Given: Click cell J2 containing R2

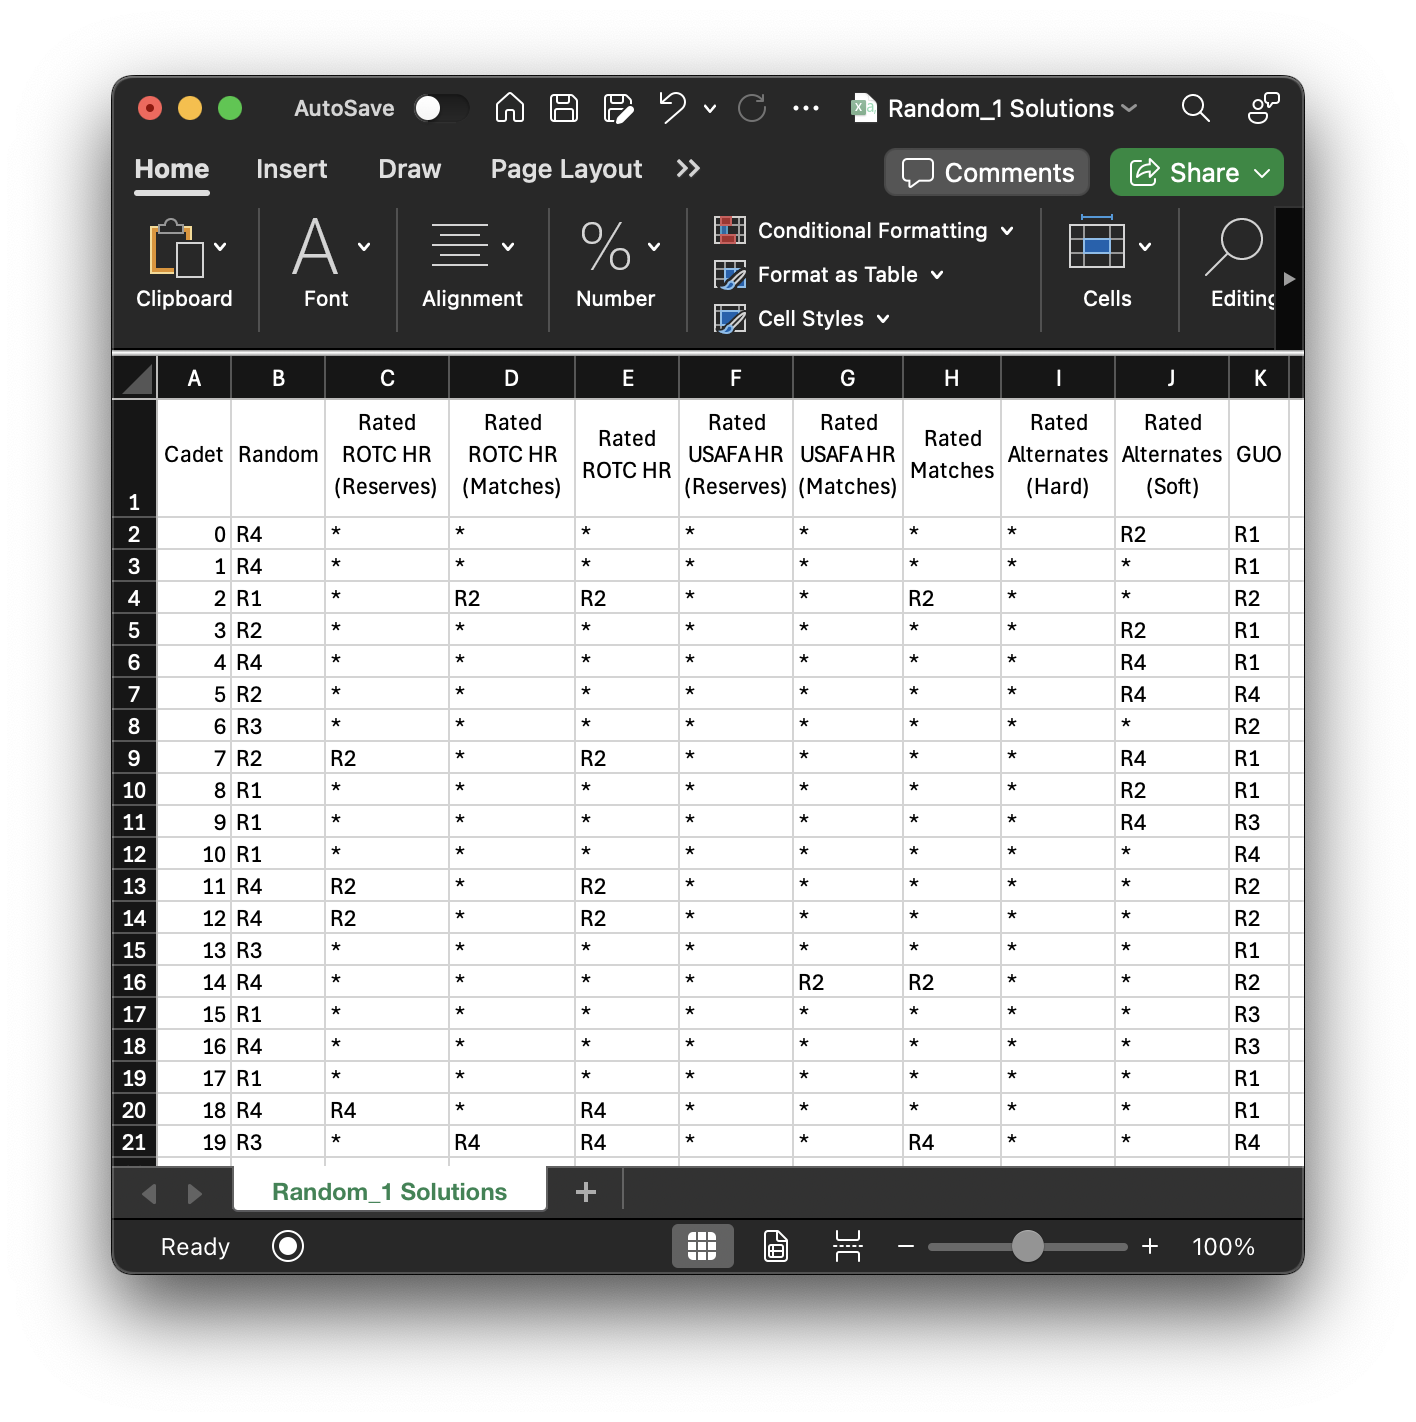Looking at the screenshot, I should point(1172,534).
